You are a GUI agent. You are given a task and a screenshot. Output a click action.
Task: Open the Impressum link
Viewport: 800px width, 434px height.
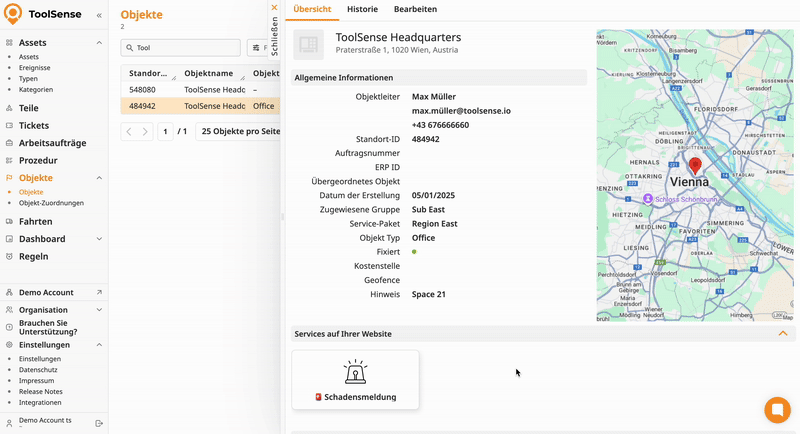click(36, 380)
